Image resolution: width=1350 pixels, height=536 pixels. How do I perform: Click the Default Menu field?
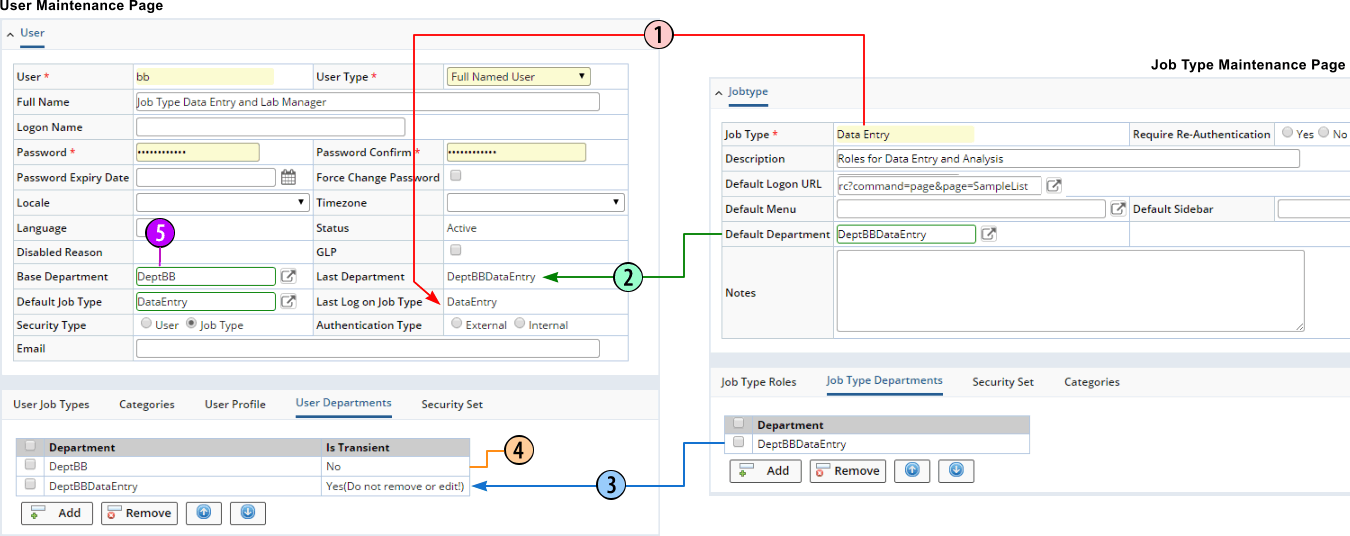971,209
